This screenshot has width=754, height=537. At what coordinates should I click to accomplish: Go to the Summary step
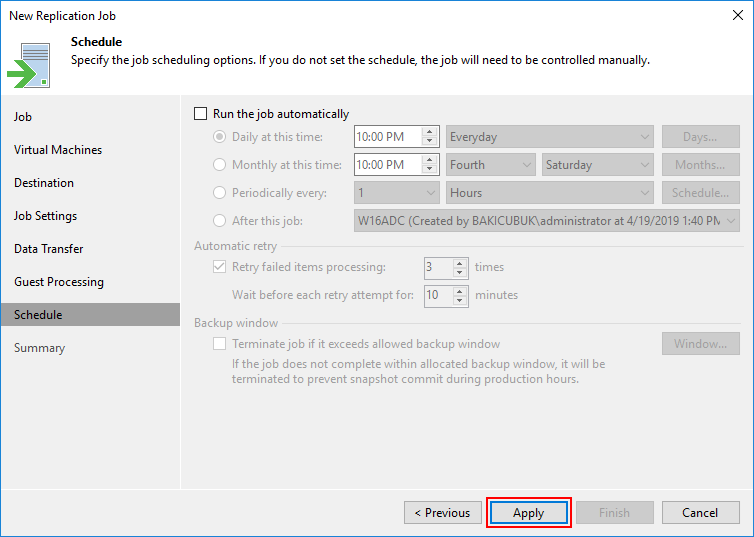(39, 348)
